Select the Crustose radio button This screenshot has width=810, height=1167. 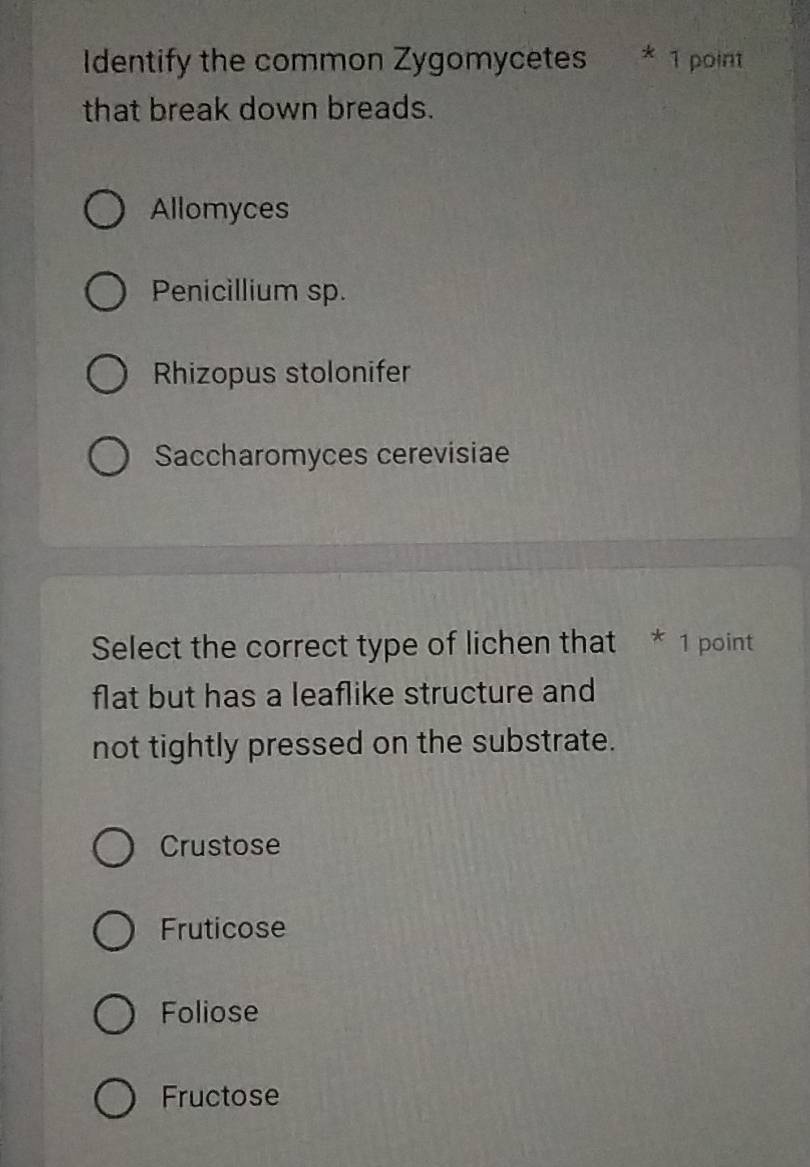click(x=113, y=849)
